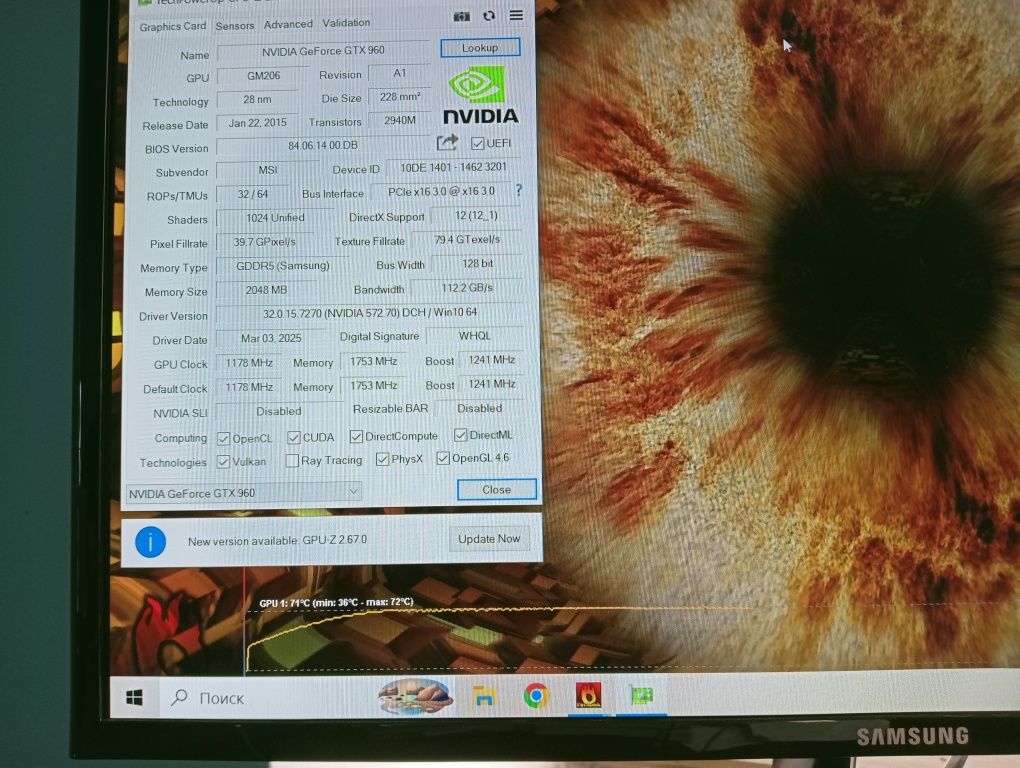Switch to FurMark in the taskbar
Screen dimensions: 1020x768
589,696
